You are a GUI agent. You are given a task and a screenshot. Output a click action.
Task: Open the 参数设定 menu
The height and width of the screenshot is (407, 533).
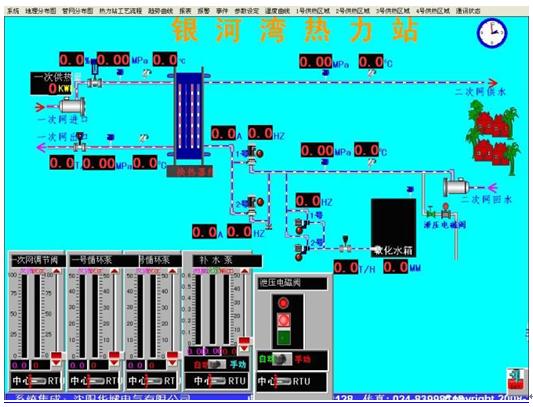pyautogui.click(x=246, y=11)
